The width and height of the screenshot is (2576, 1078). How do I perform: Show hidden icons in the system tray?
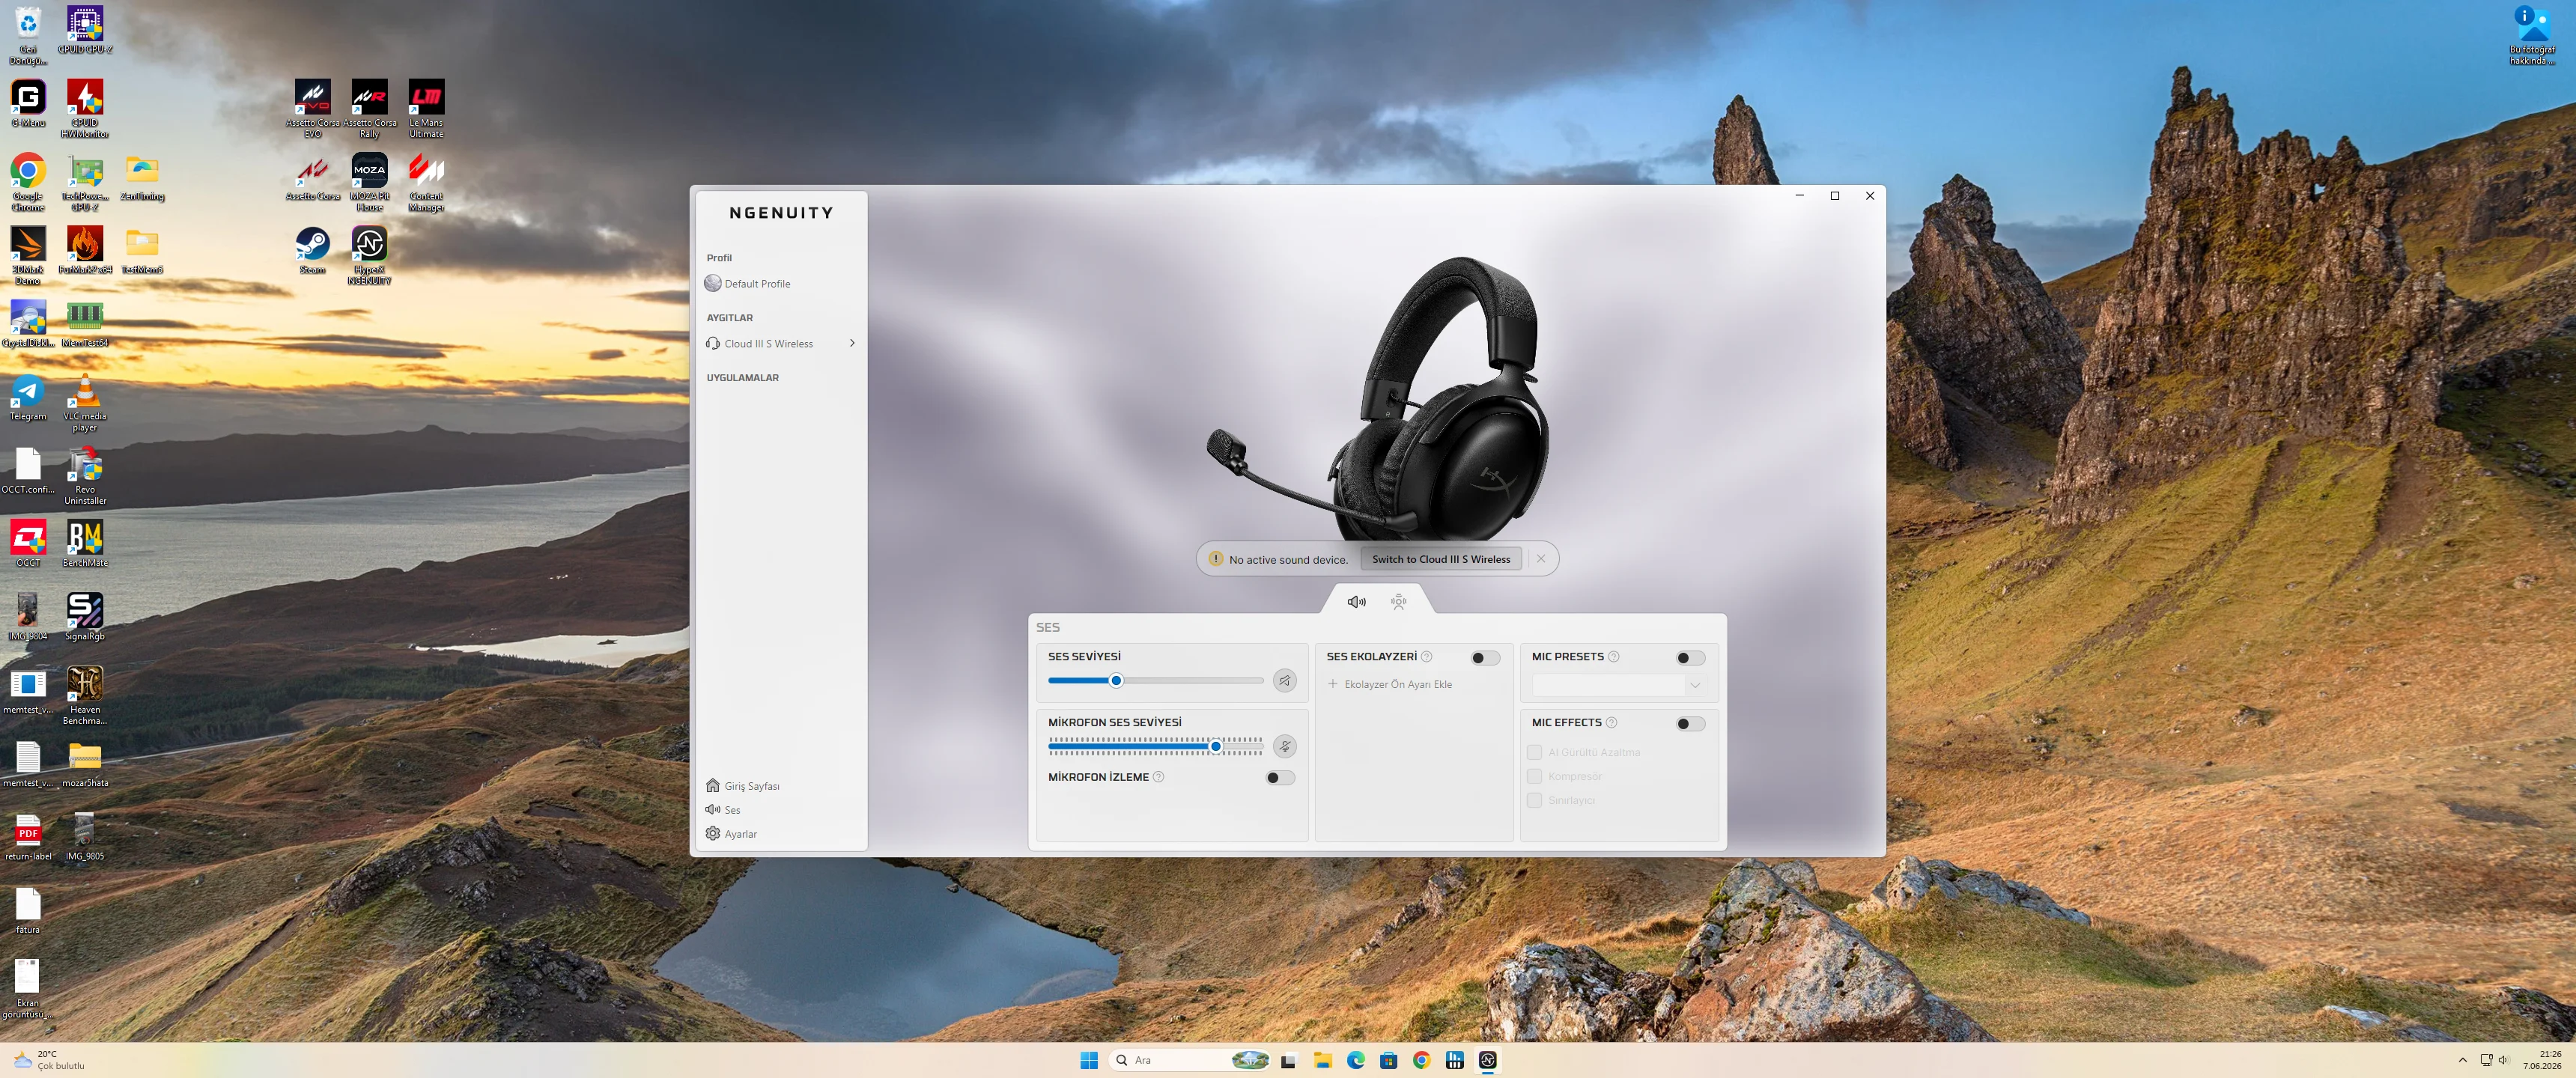click(x=2462, y=1060)
